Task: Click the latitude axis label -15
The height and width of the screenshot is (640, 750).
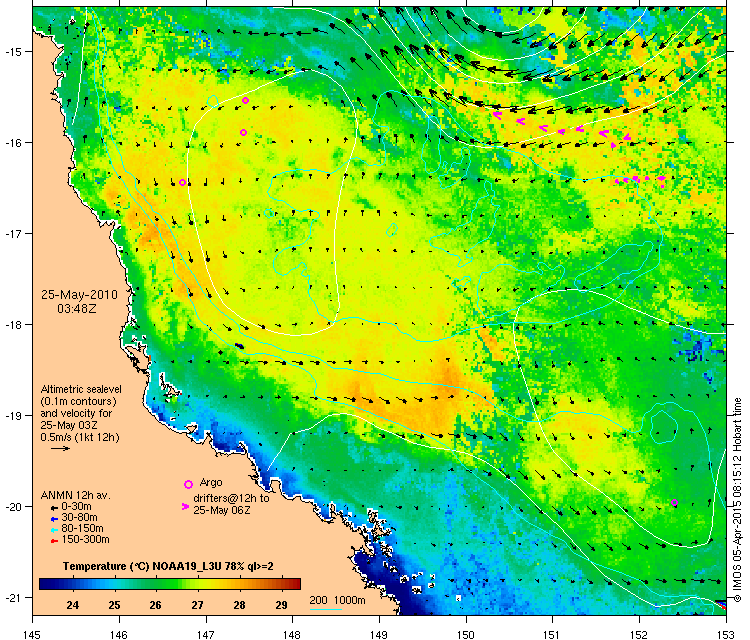Action: click(13, 52)
